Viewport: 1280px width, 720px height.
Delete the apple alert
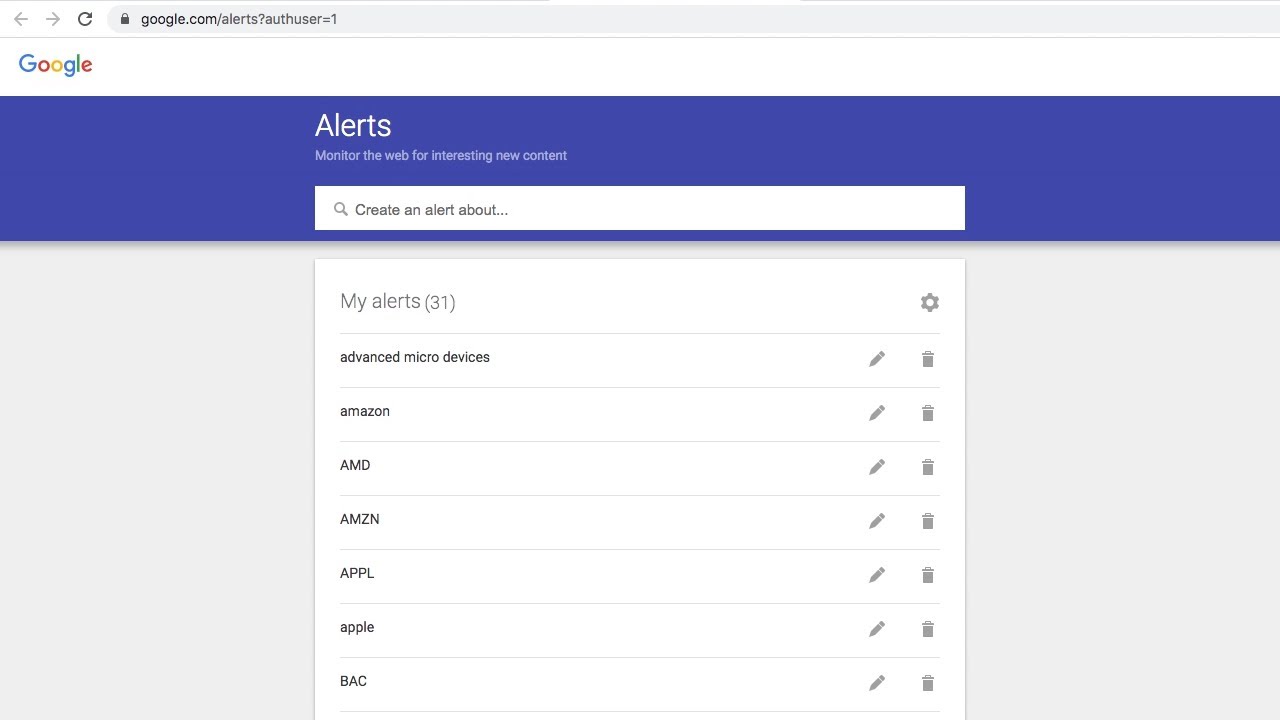[928, 629]
